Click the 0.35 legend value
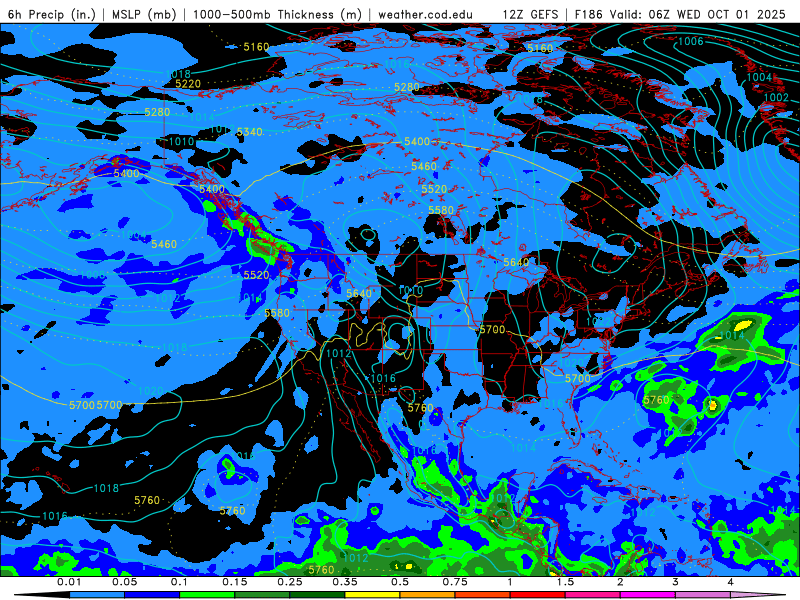 point(345,582)
